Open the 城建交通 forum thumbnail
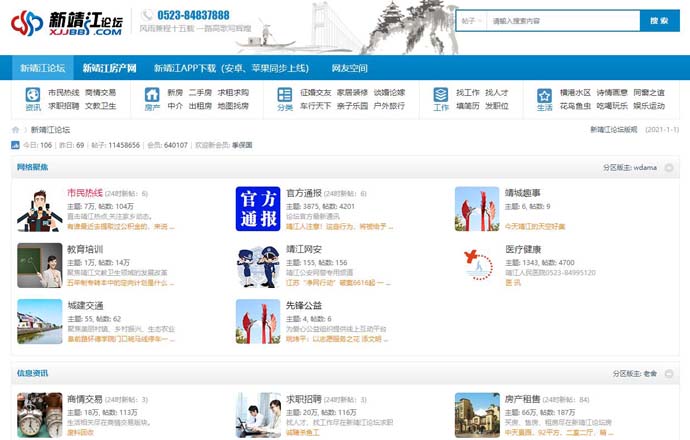690x440 pixels. tap(40, 321)
